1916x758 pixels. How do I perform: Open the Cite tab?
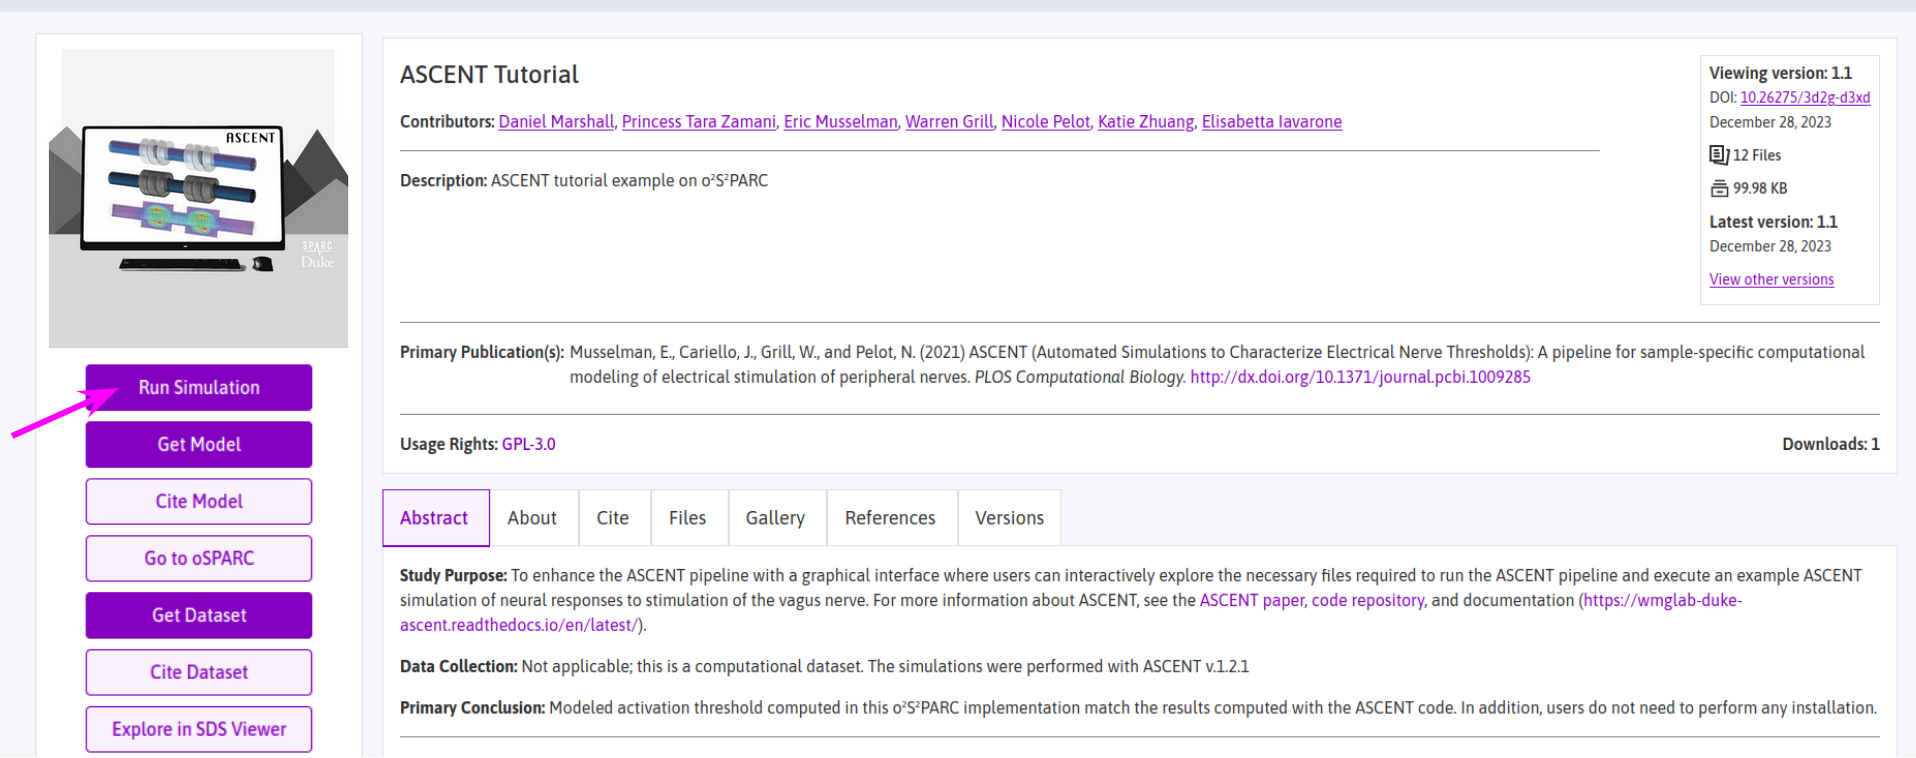tap(613, 518)
